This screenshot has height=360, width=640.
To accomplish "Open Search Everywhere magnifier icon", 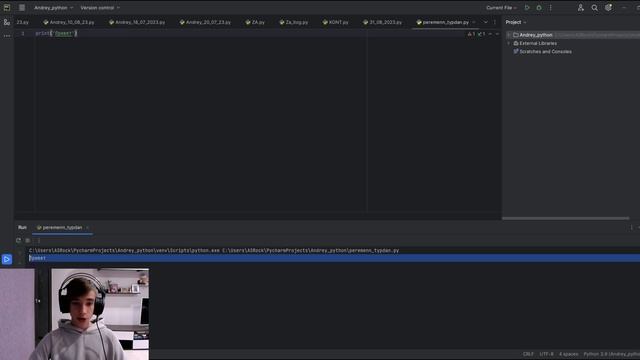I will 595,8.
